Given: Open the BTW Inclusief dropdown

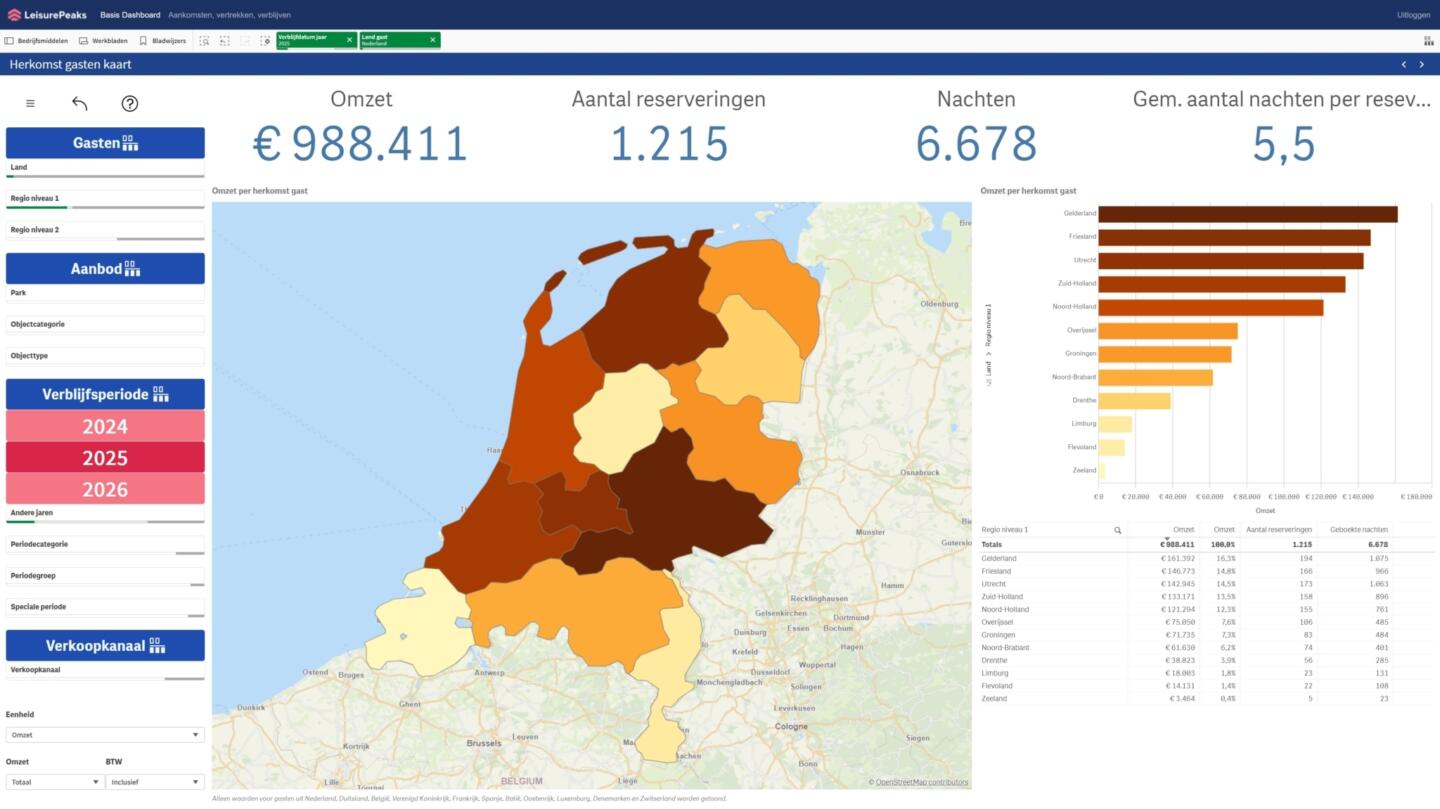Looking at the screenshot, I should coord(154,782).
